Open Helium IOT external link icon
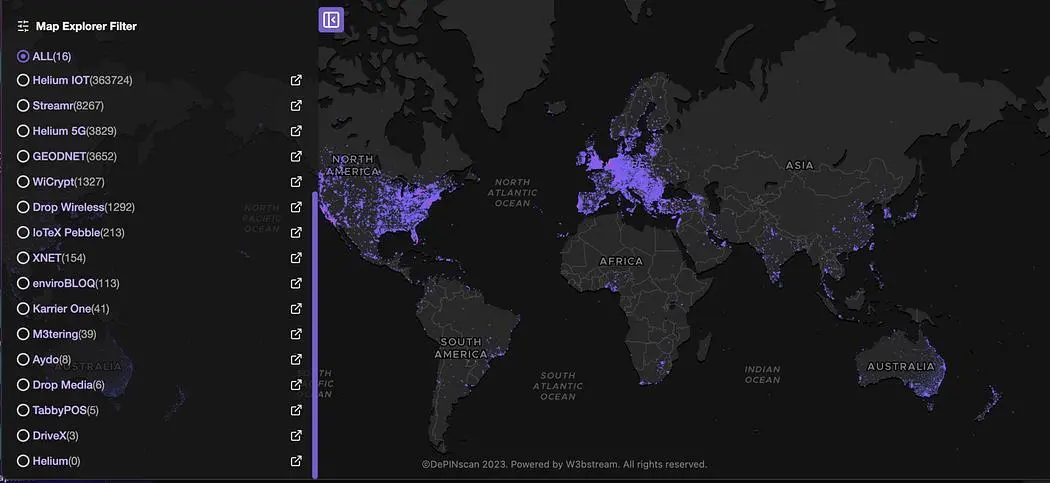The width and height of the screenshot is (1050, 483). point(296,80)
